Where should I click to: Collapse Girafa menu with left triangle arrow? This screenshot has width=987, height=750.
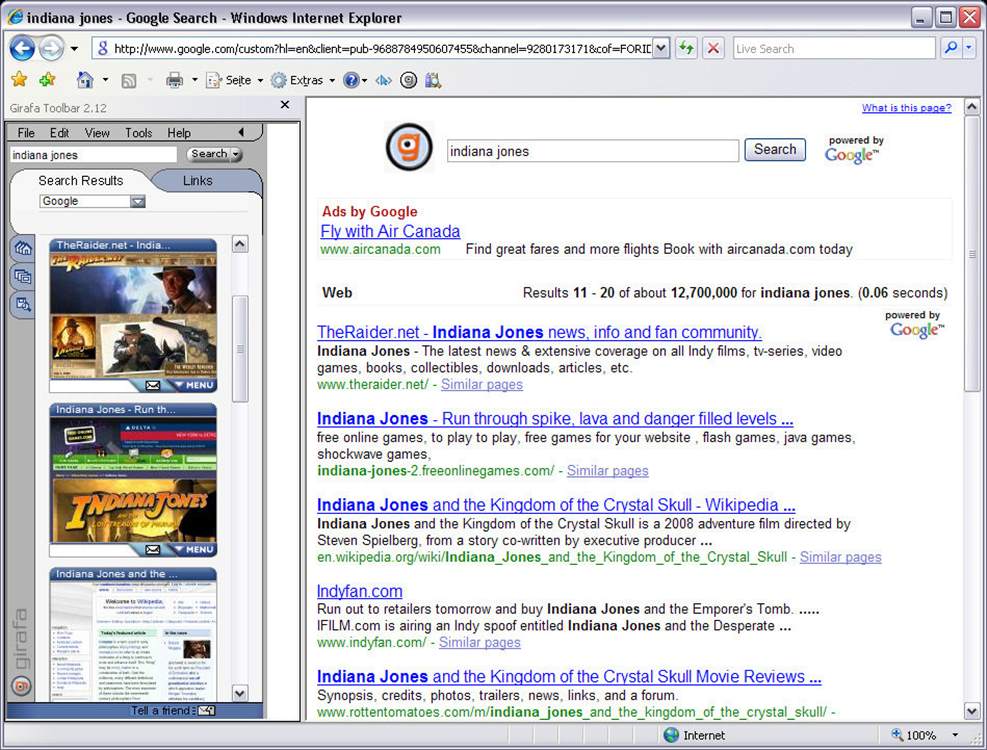click(241, 132)
